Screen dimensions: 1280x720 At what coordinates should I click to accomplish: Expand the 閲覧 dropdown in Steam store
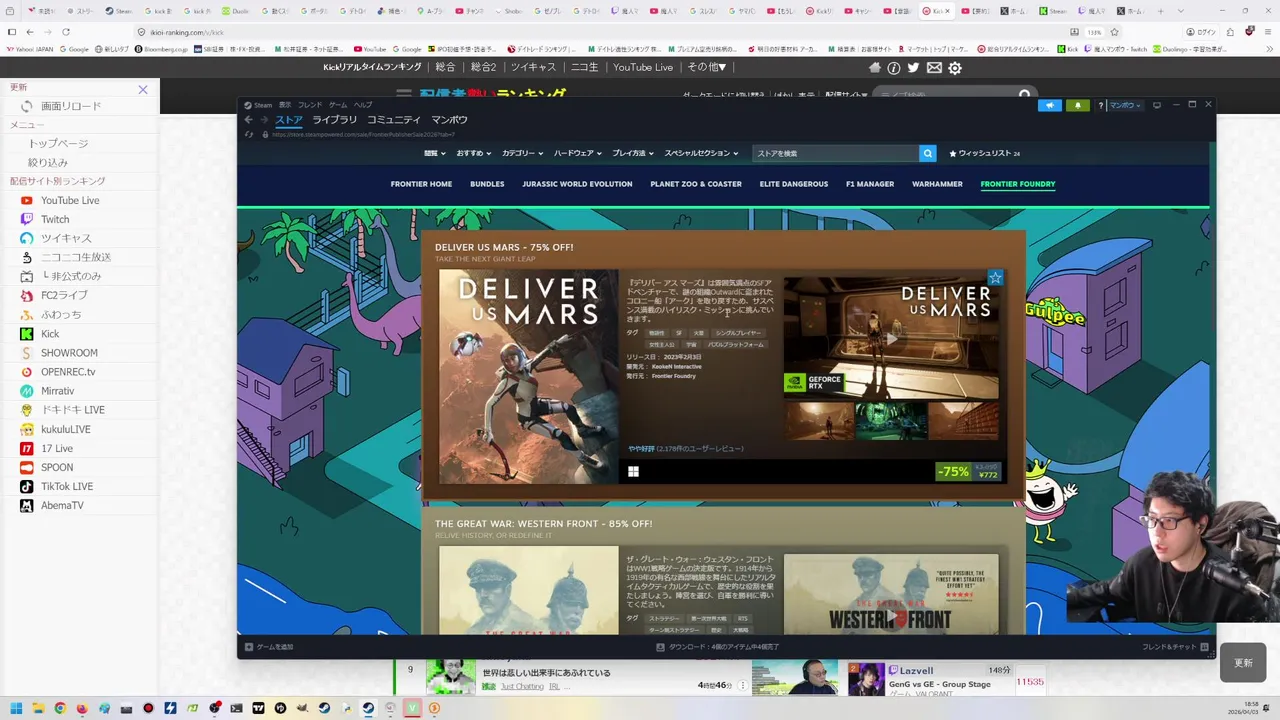434,153
